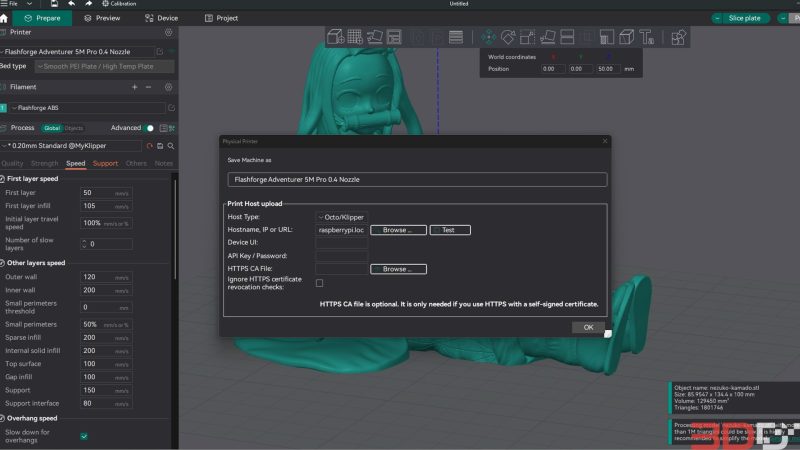Open the Bed type dropdown

105,66
